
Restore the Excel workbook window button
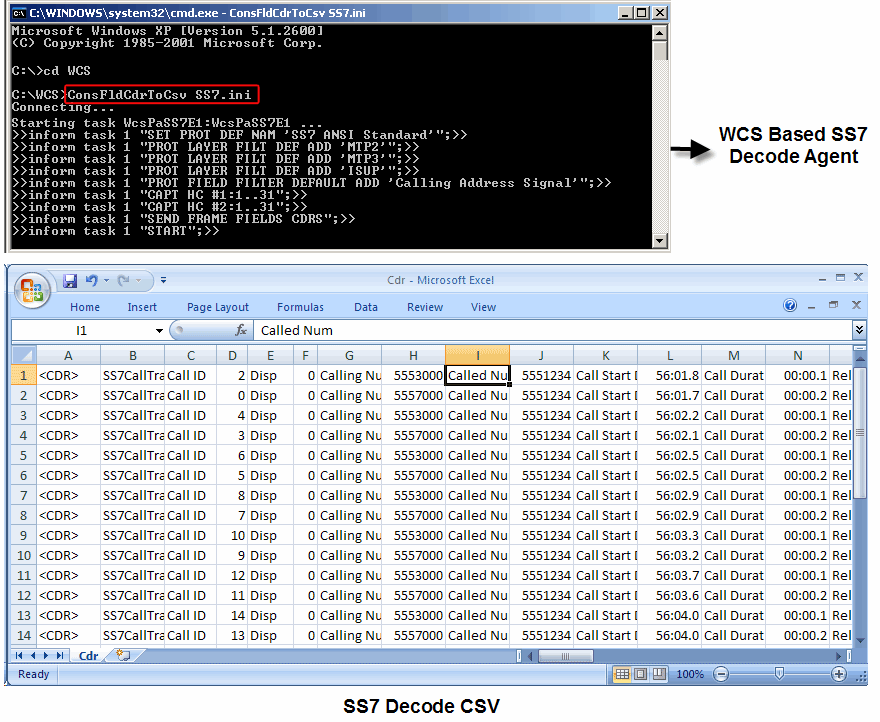pos(833,305)
